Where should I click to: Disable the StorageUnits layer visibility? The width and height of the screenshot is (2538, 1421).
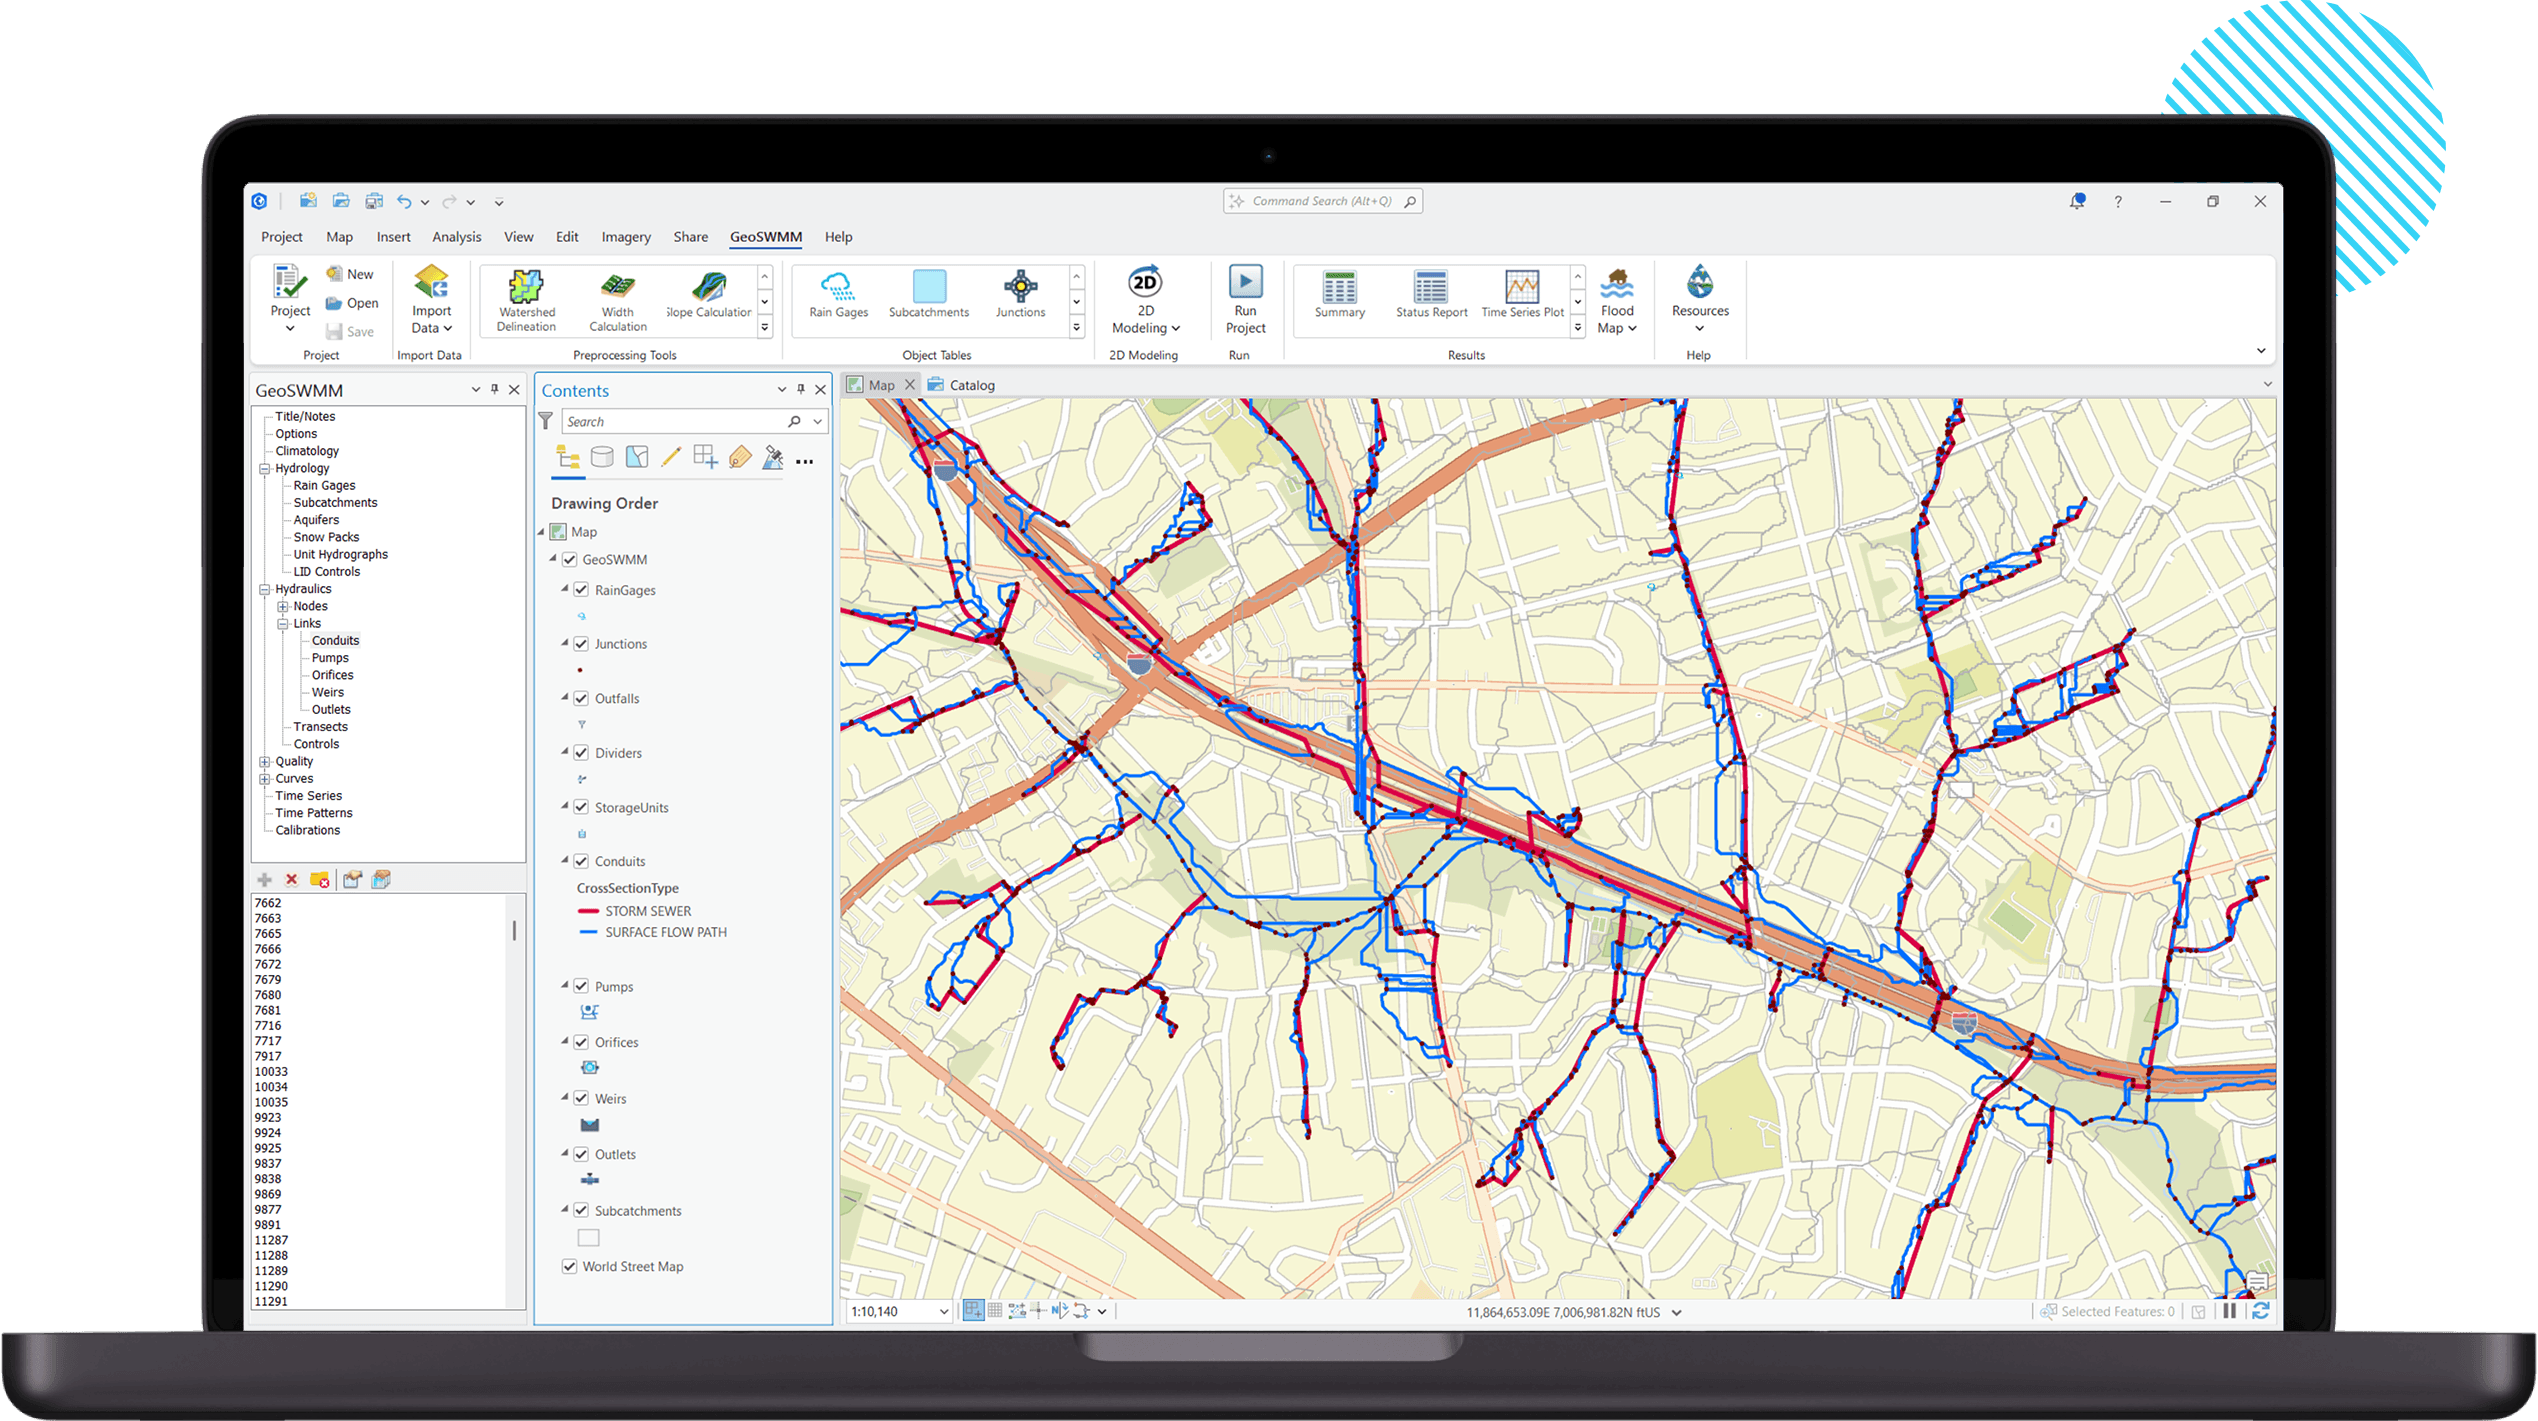[x=582, y=807]
